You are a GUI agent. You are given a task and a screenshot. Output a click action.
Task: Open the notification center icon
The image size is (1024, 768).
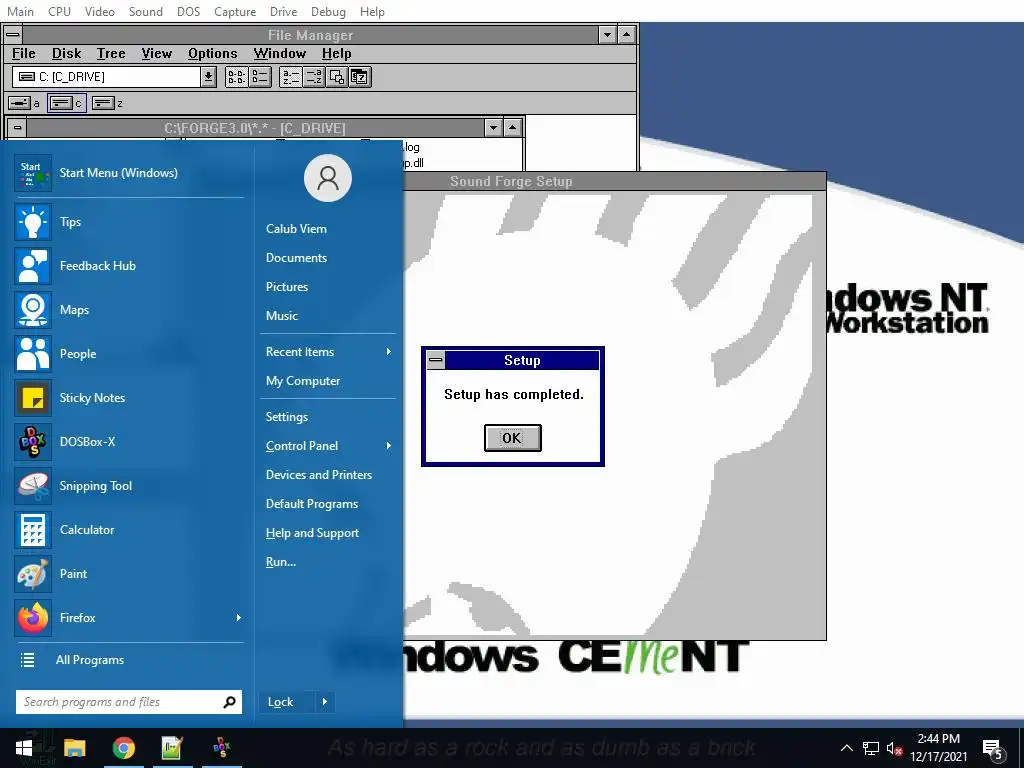click(x=992, y=749)
